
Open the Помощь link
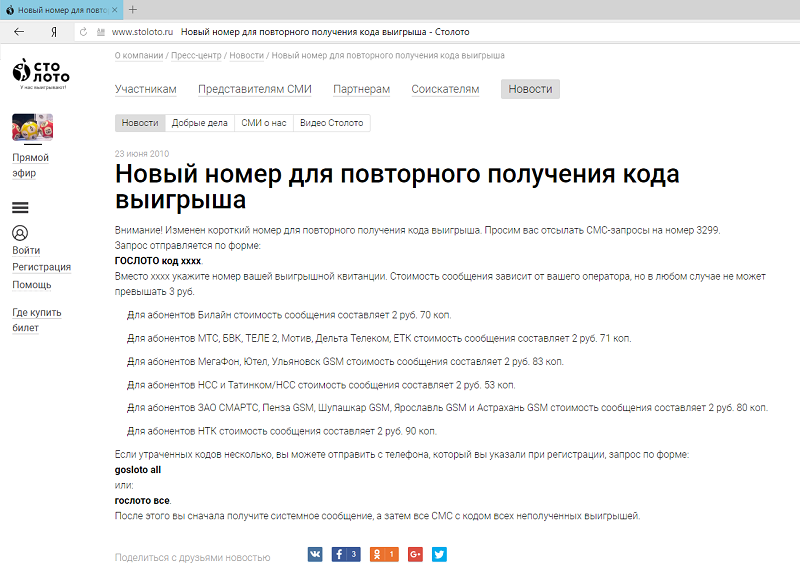click(32, 284)
